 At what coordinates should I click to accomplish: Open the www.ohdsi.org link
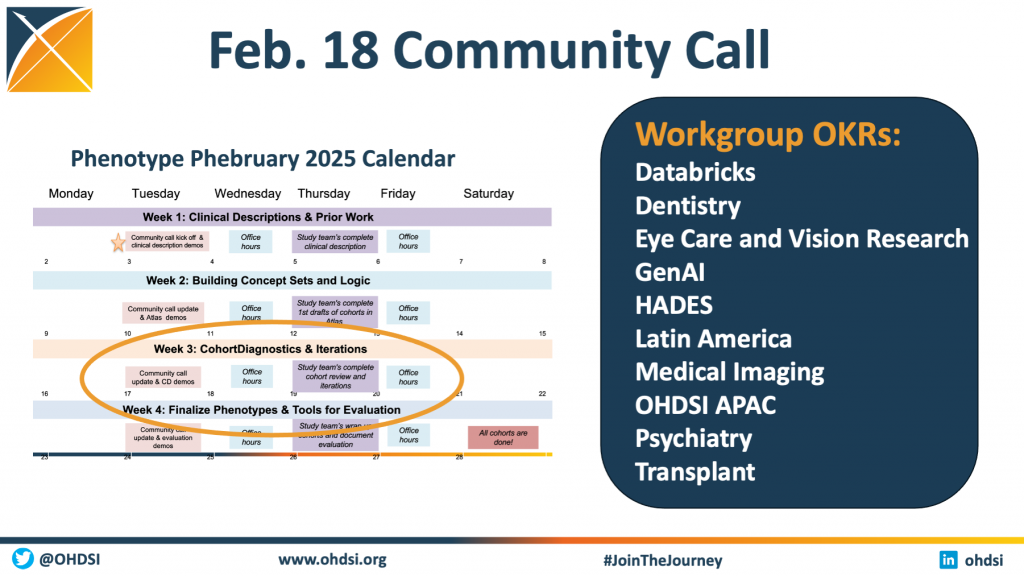[x=332, y=559]
